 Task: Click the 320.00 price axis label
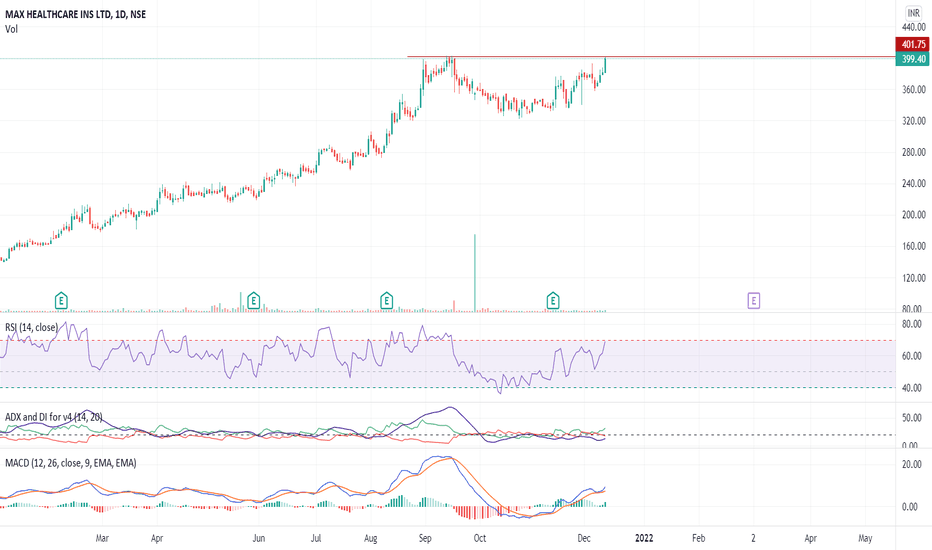[x=914, y=121]
